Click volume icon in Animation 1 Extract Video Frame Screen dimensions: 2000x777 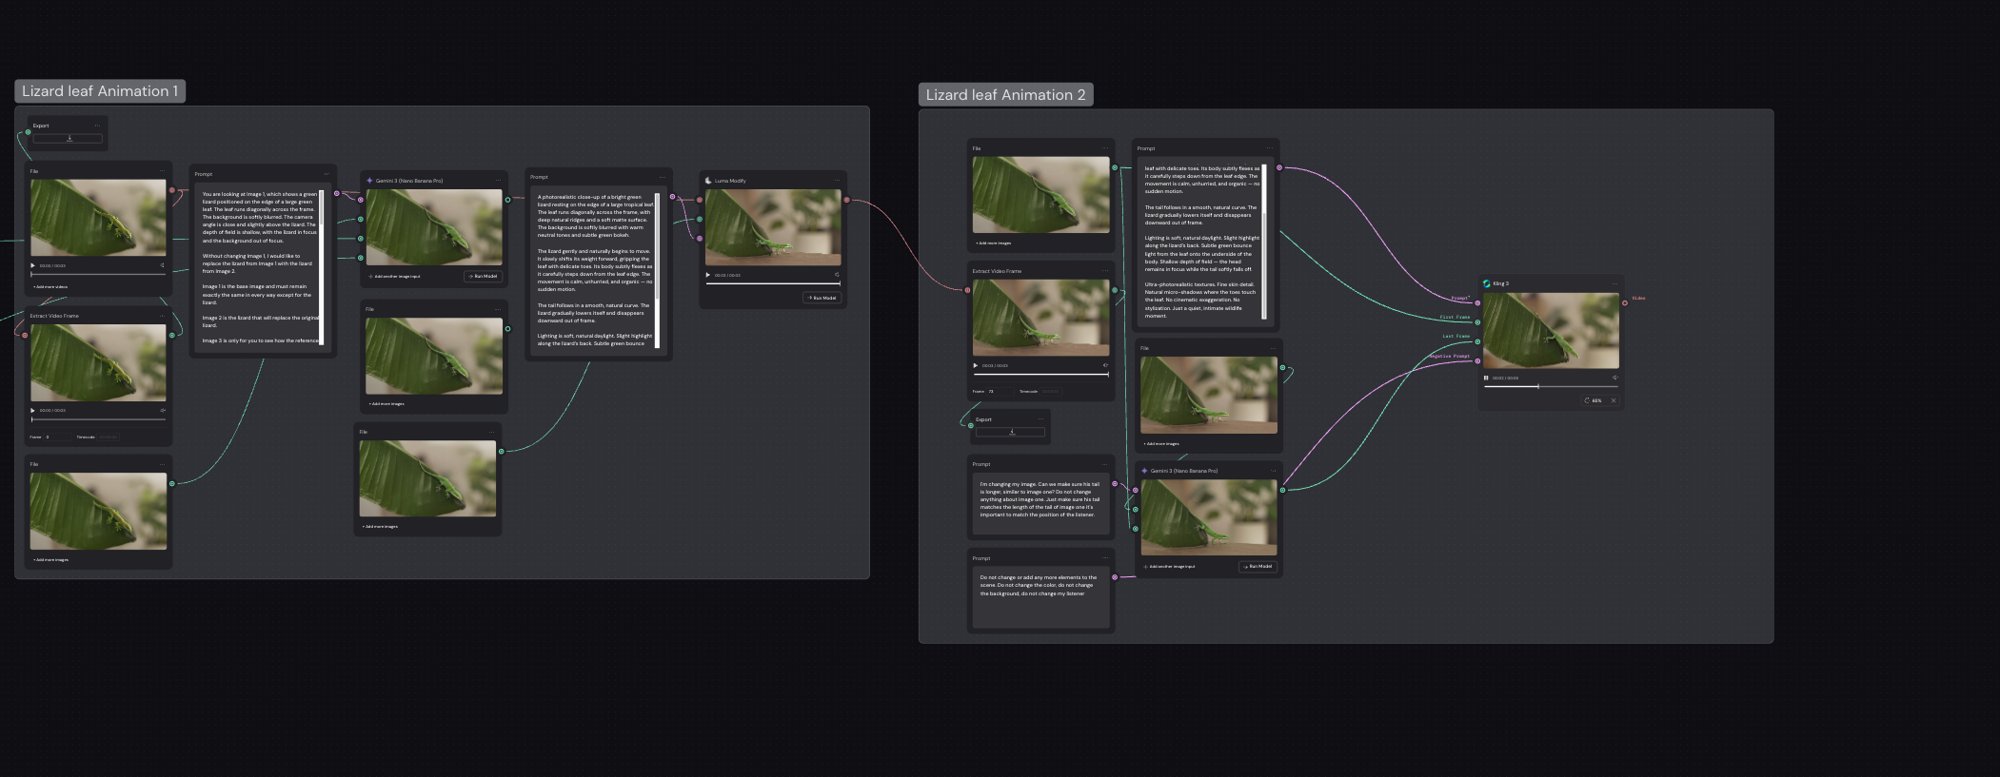tap(162, 410)
